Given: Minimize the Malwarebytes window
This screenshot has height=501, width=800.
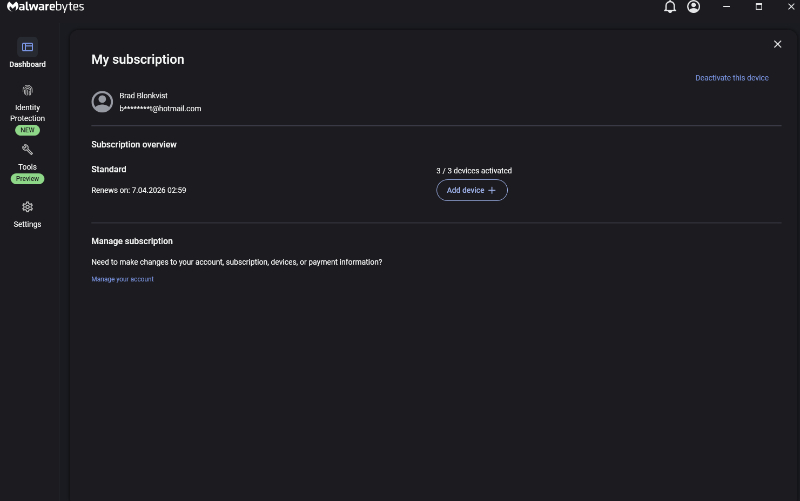Looking at the screenshot, I should pos(727,7).
